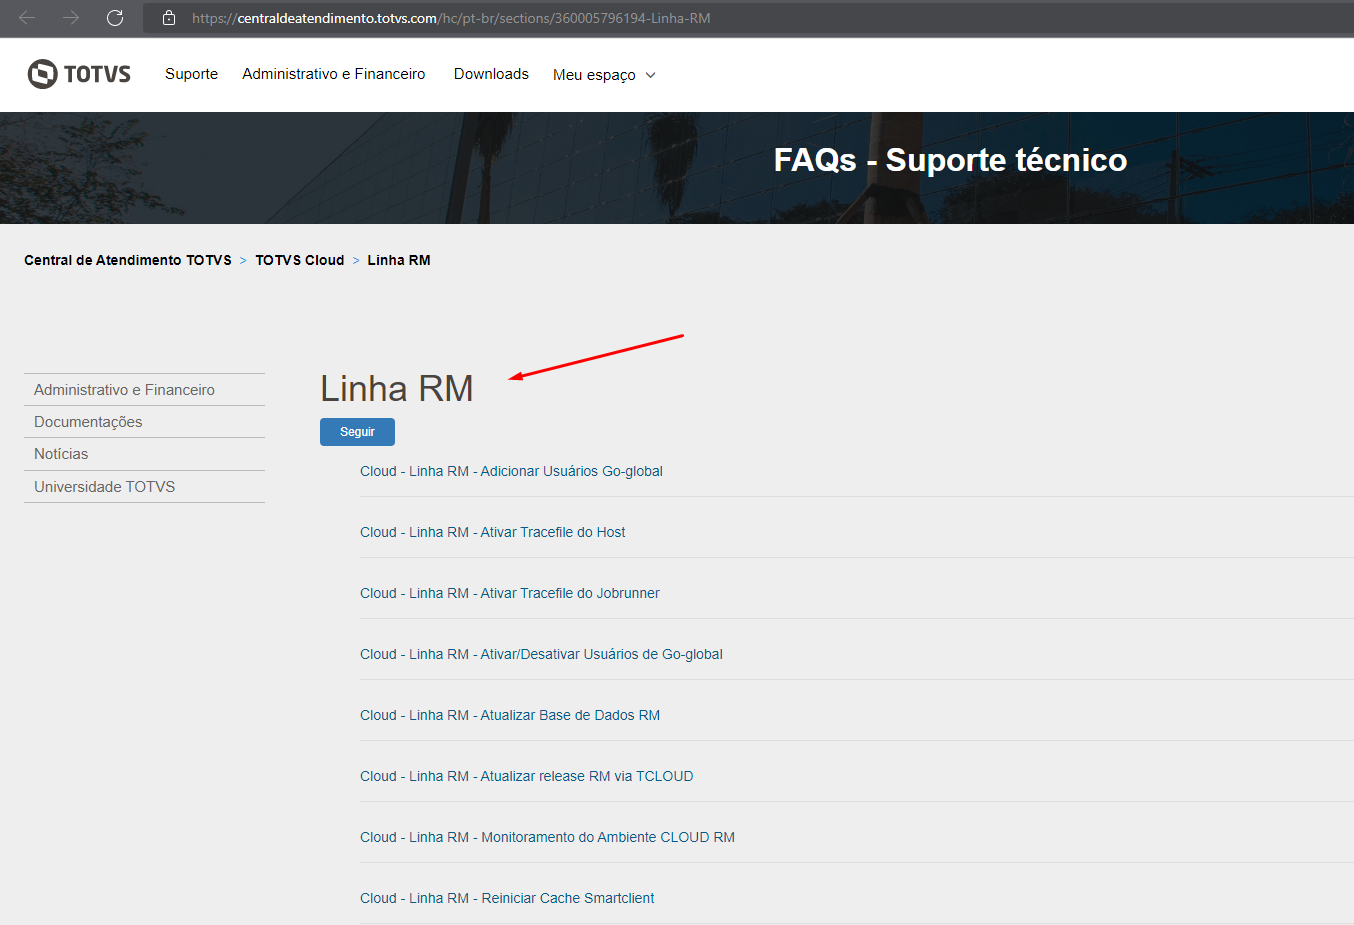This screenshot has width=1354, height=925.
Task: Expand the Meu espaço dropdown
Action: click(x=604, y=75)
